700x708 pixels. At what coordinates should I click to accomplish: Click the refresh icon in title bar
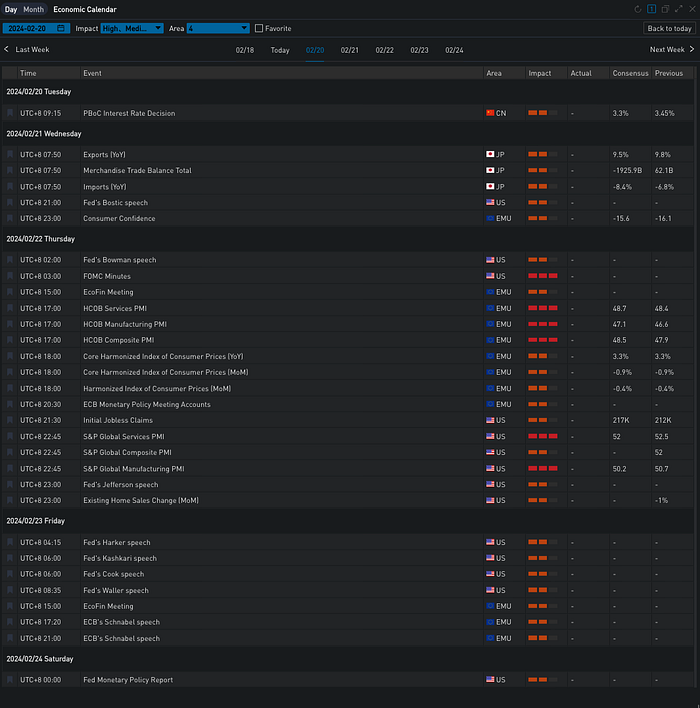[x=638, y=9]
